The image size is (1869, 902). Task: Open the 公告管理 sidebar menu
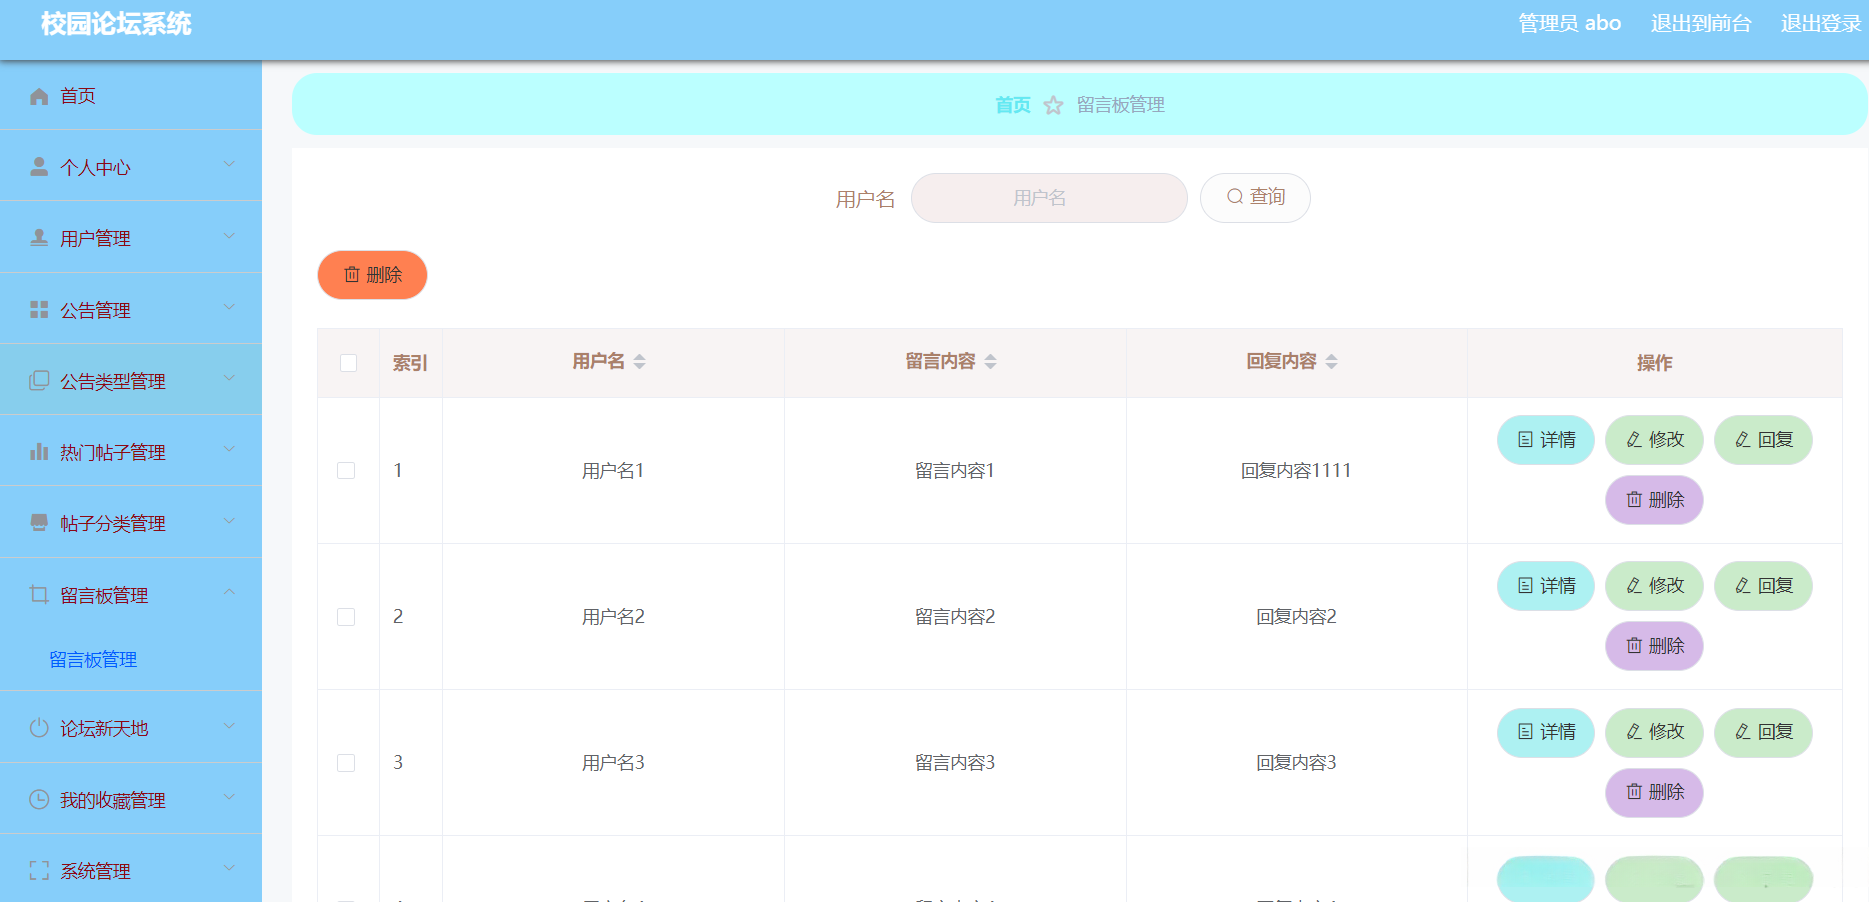click(131, 310)
